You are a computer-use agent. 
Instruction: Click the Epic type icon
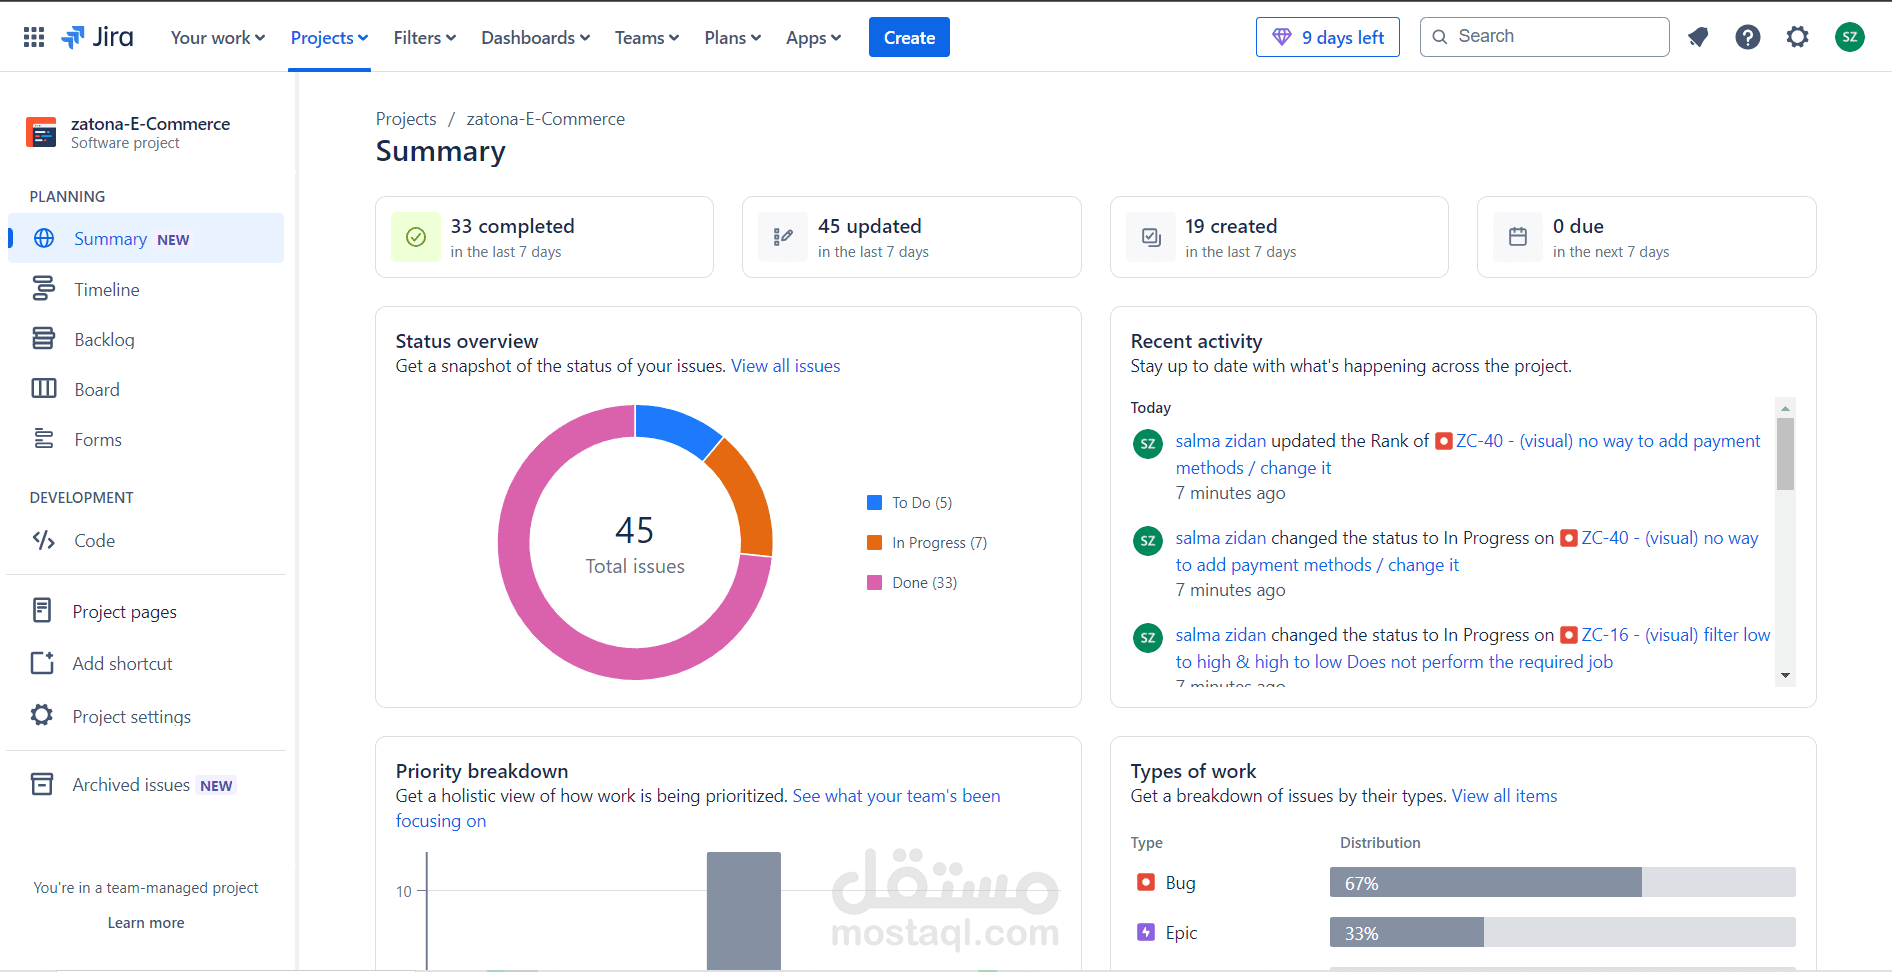tap(1146, 932)
